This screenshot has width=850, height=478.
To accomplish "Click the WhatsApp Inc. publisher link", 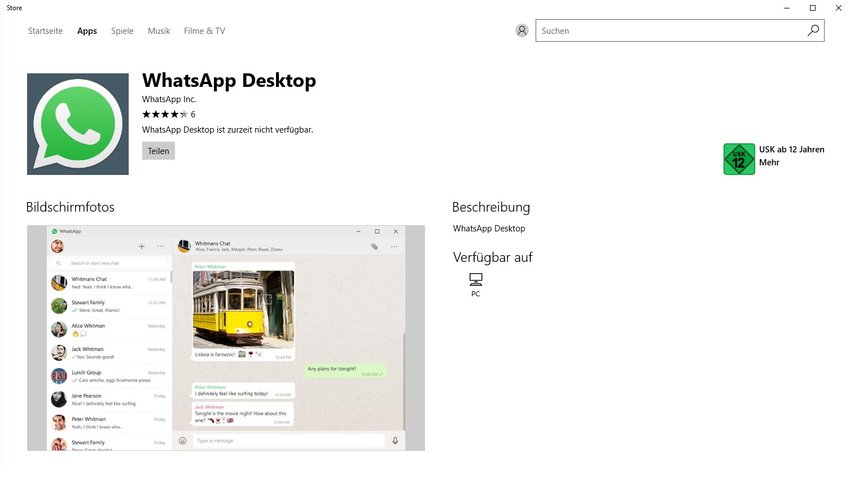I will coord(169,99).
